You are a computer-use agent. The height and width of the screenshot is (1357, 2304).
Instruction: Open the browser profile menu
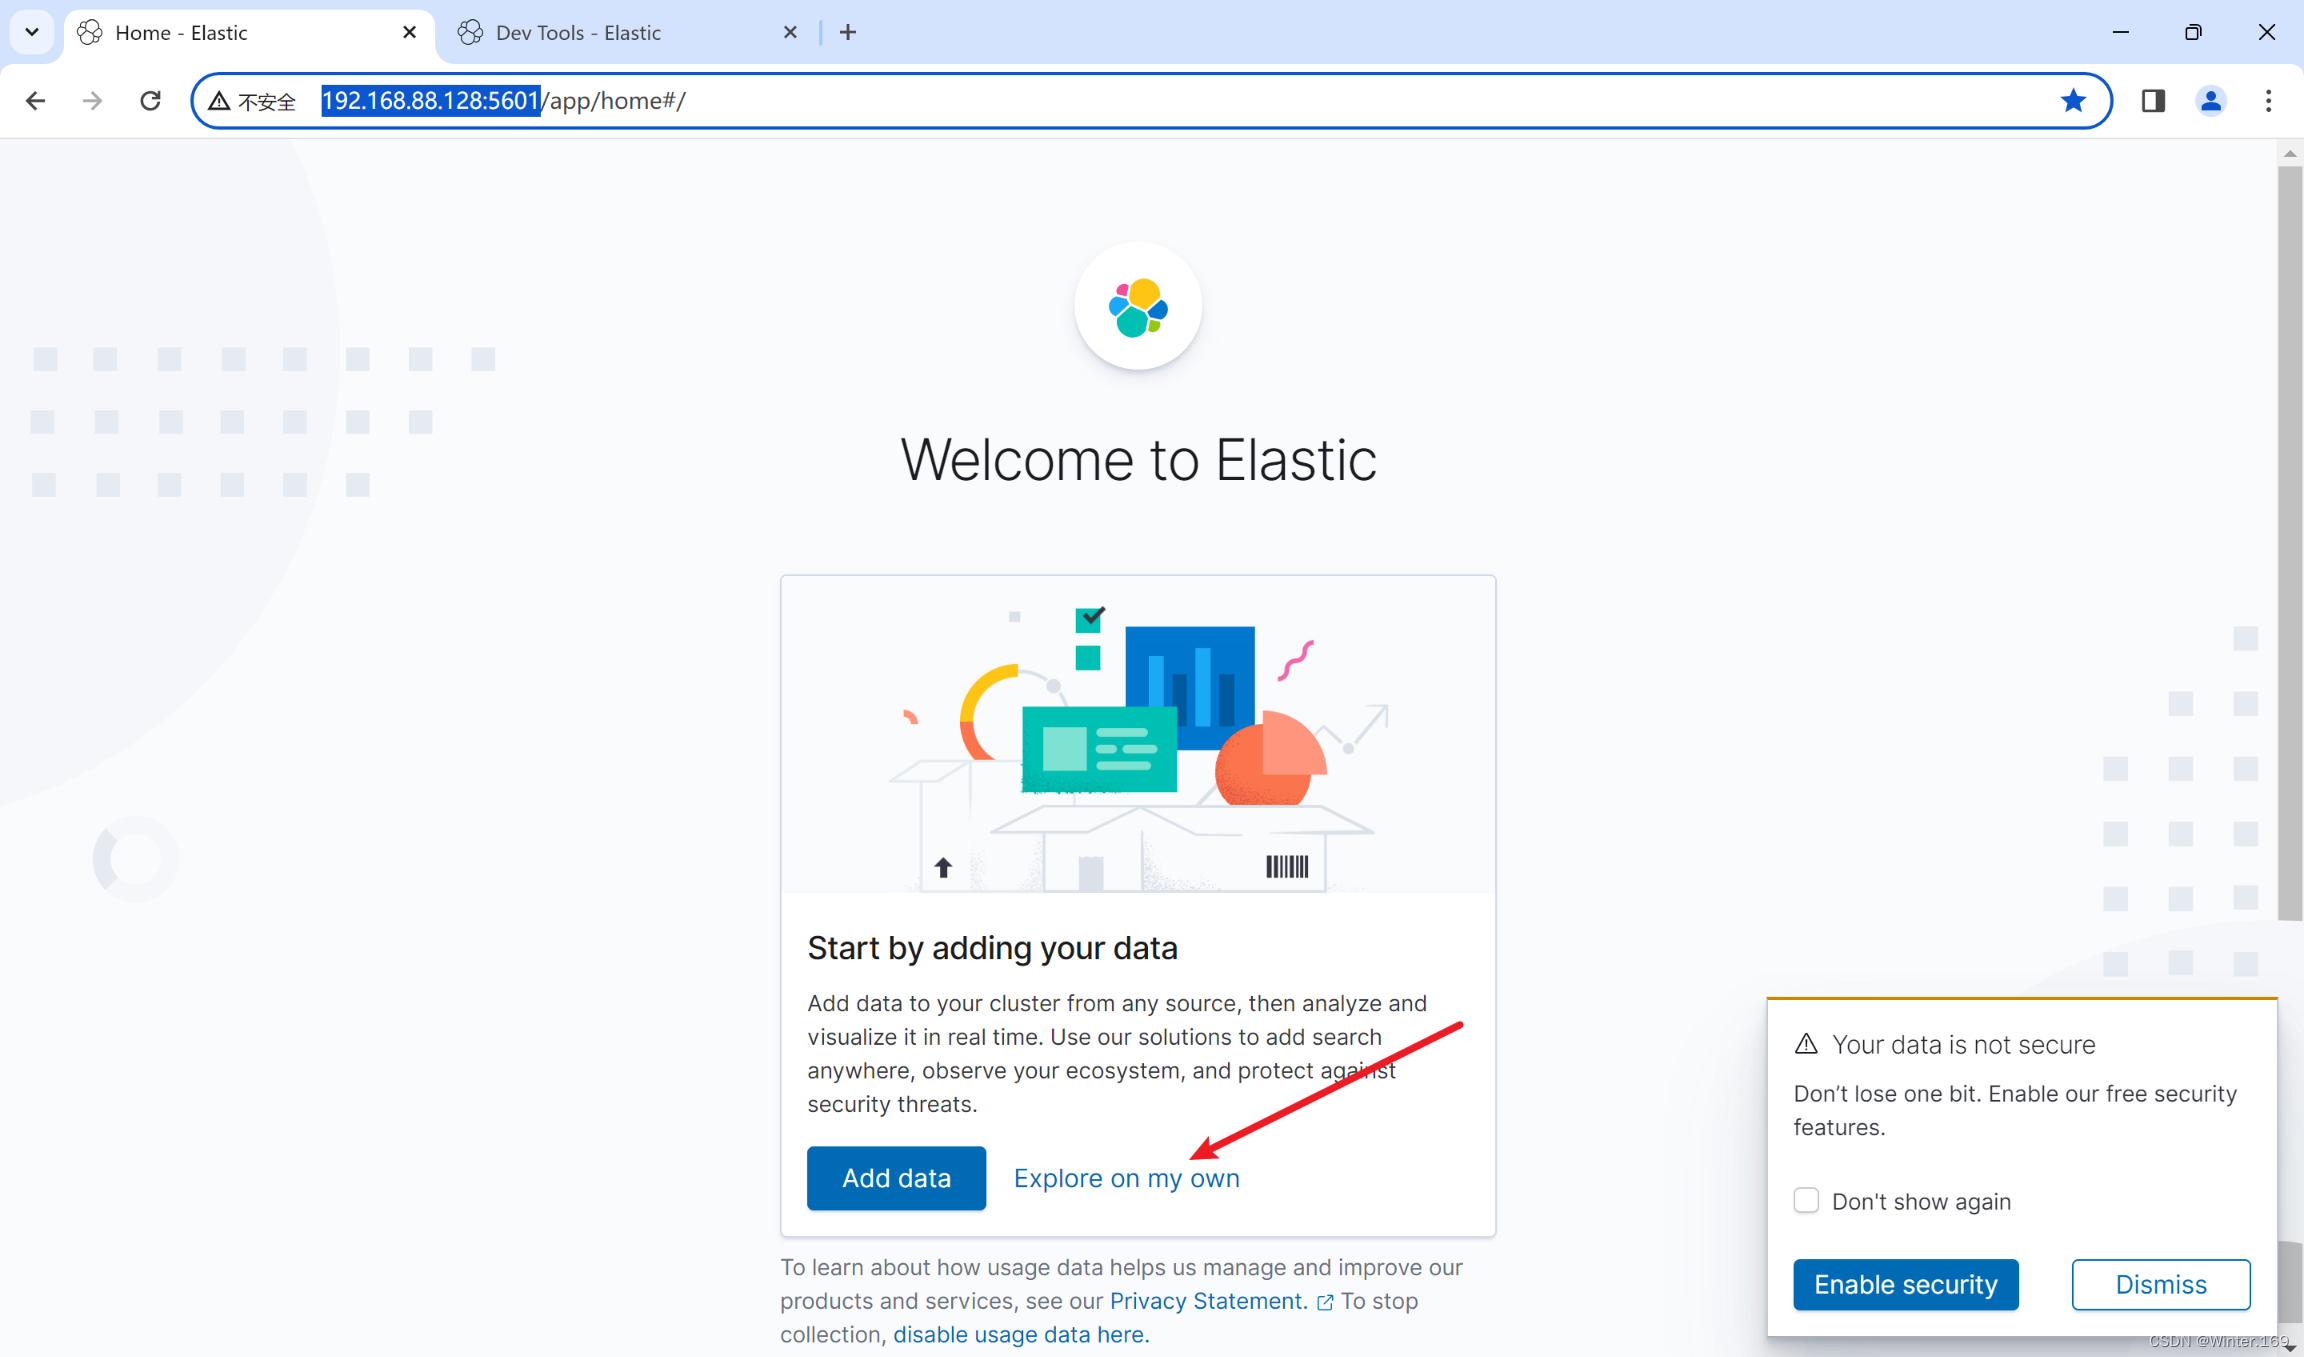[x=2211, y=101]
